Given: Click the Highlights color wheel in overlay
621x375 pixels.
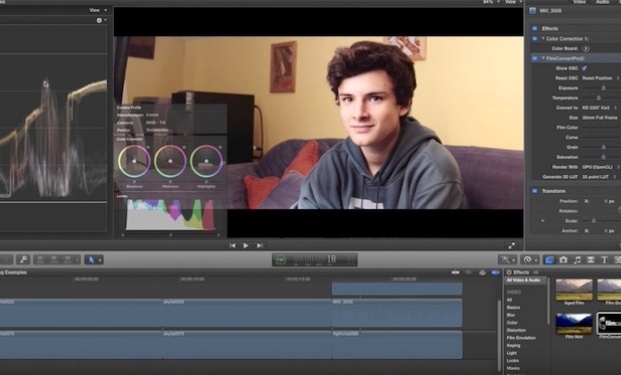Looking at the screenshot, I should click(x=206, y=161).
